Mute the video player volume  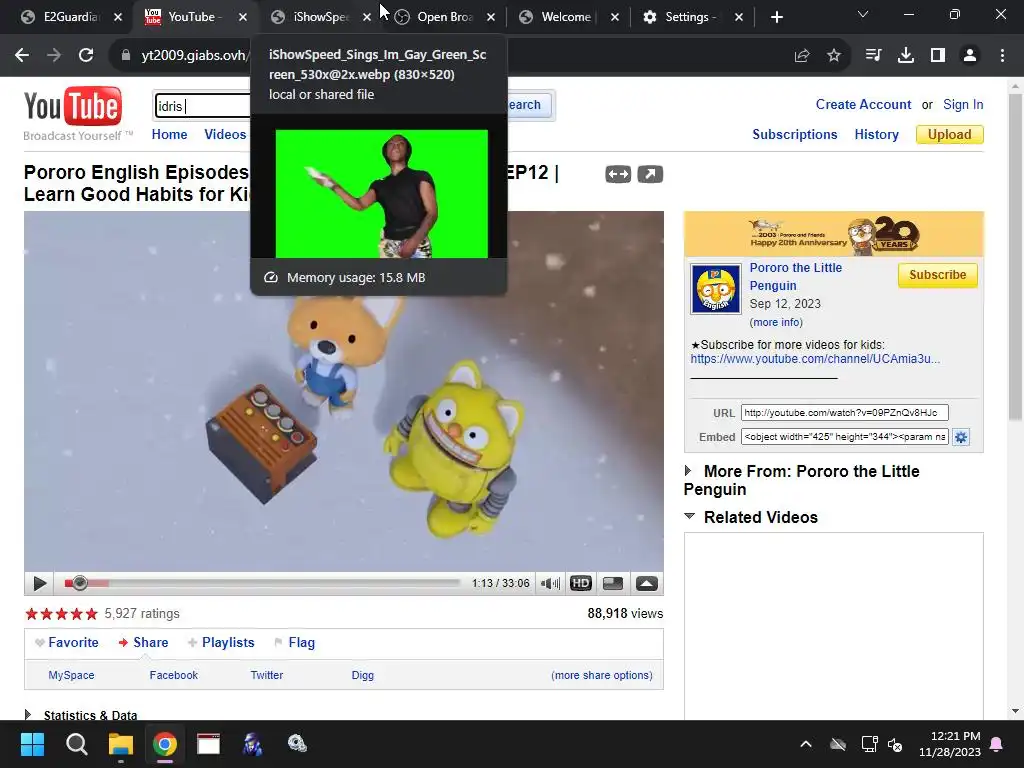tap(550, 583)
